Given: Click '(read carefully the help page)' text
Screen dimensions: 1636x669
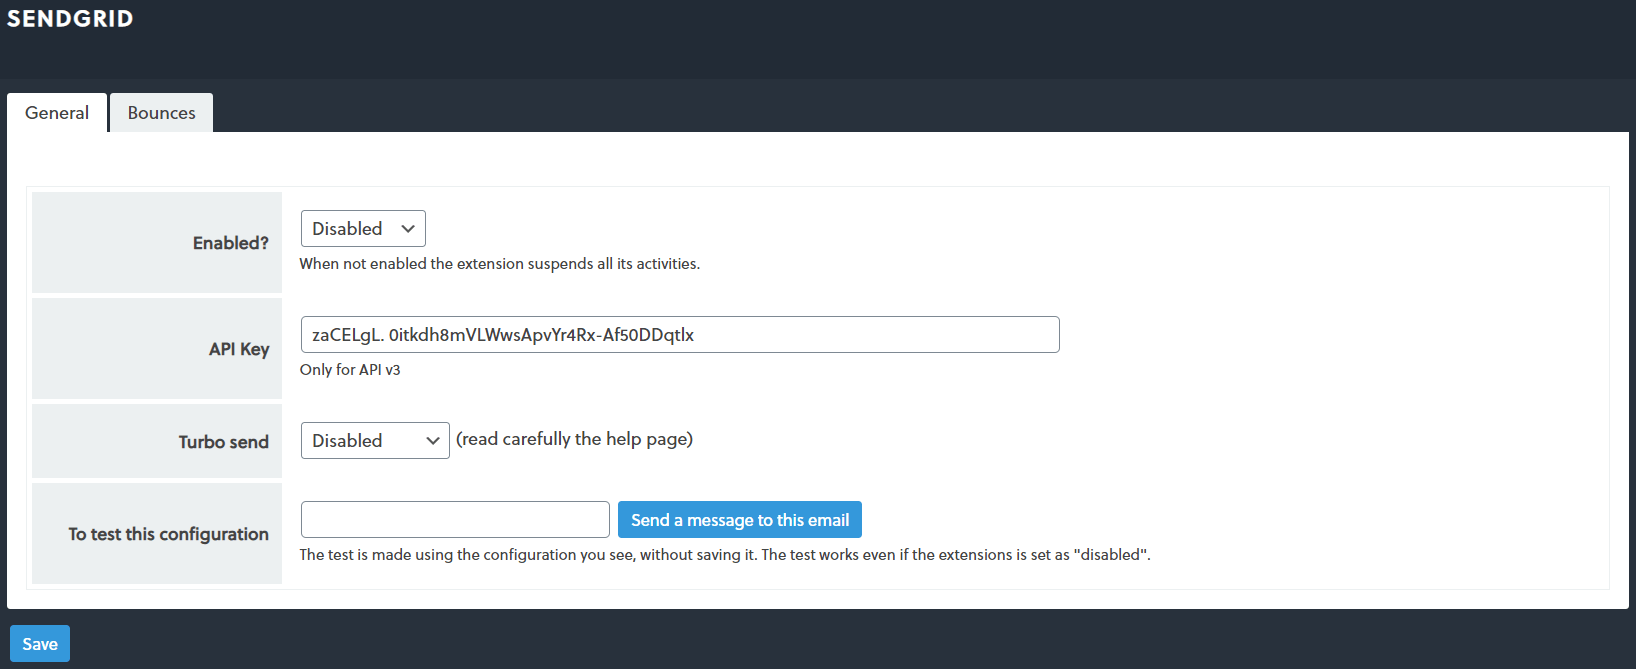Looking at the screenshot, I should tap(575, 439).
